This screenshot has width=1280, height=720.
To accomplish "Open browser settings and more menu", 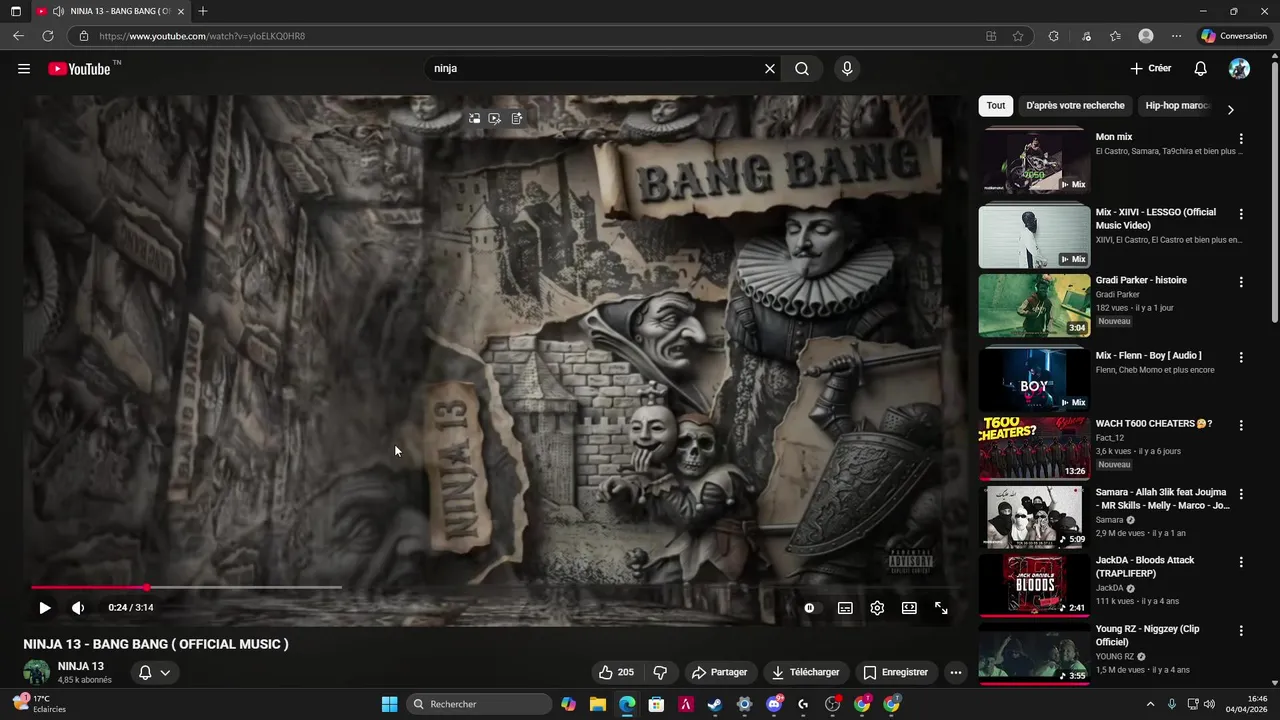I will coord(1176,36).
